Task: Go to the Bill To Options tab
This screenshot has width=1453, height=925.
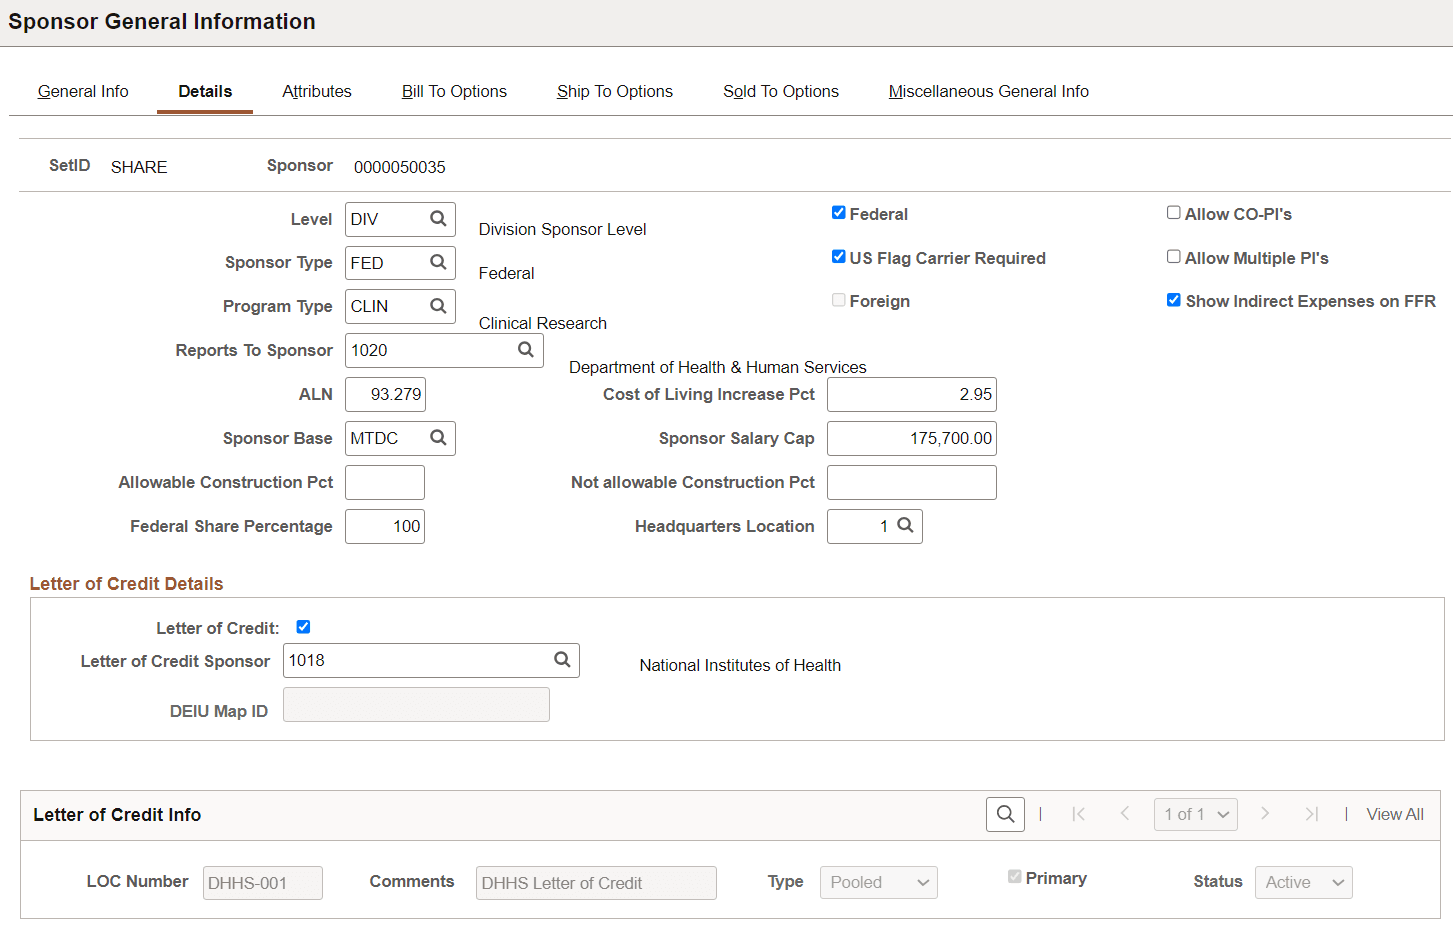Action: coord(454,91)
